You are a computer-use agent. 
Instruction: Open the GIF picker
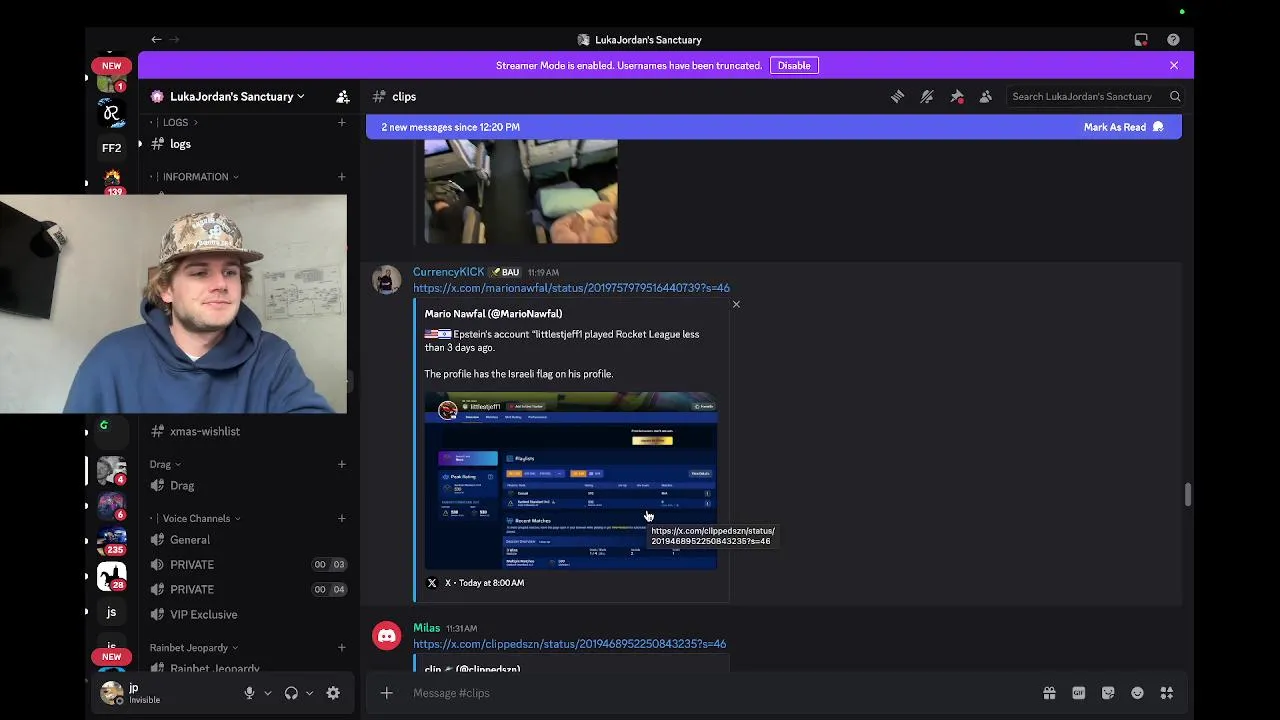[1079, 693]
